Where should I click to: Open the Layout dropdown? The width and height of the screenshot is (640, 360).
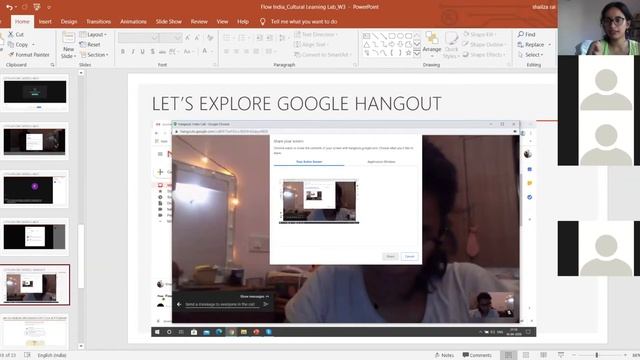coord(93,35)
